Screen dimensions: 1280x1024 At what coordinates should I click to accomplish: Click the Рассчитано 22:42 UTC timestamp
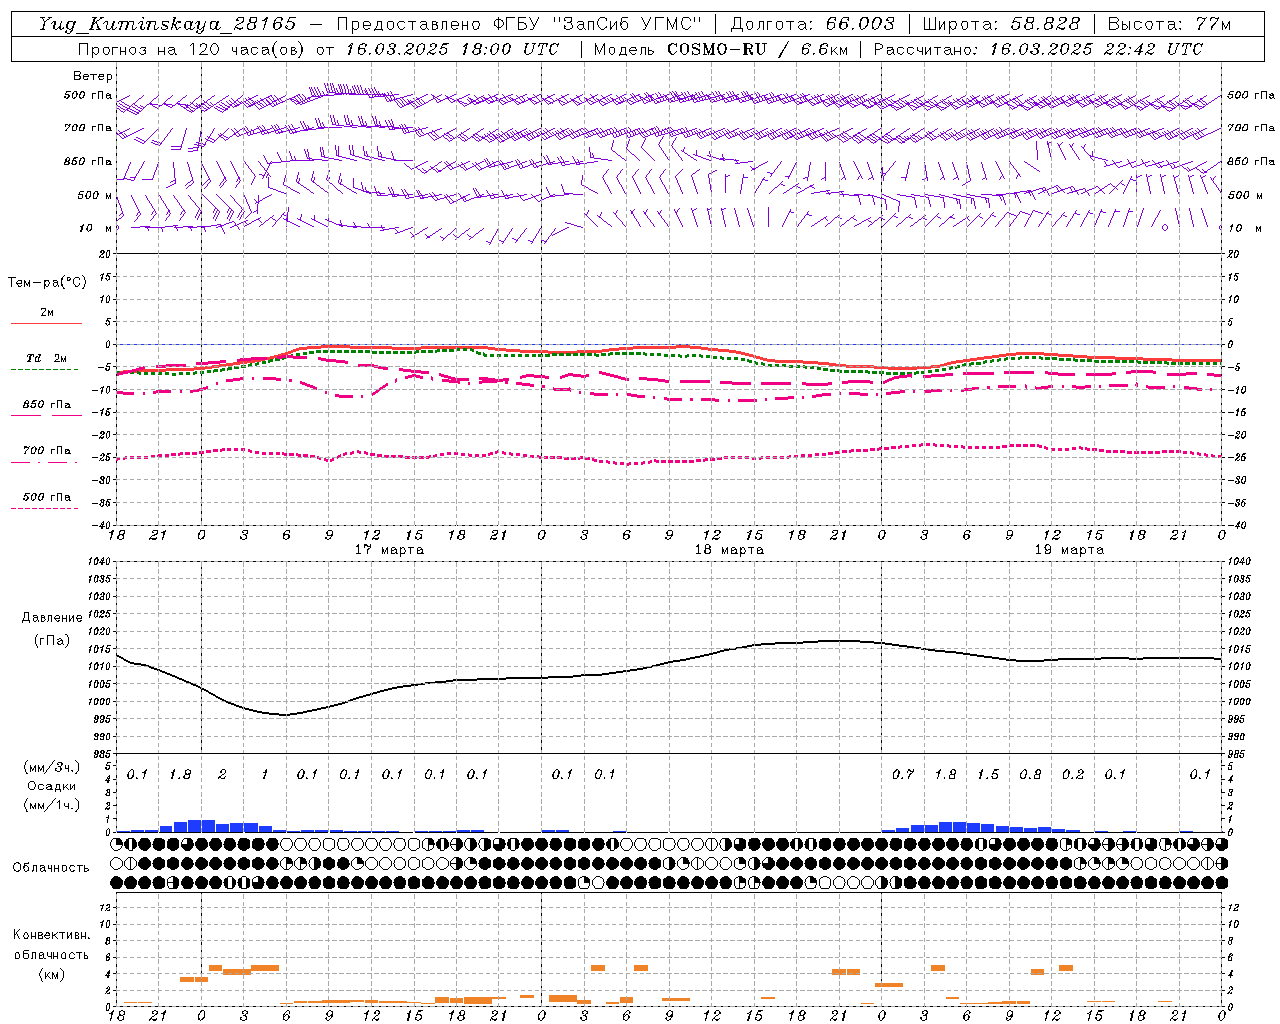(x=1038, y=49)
